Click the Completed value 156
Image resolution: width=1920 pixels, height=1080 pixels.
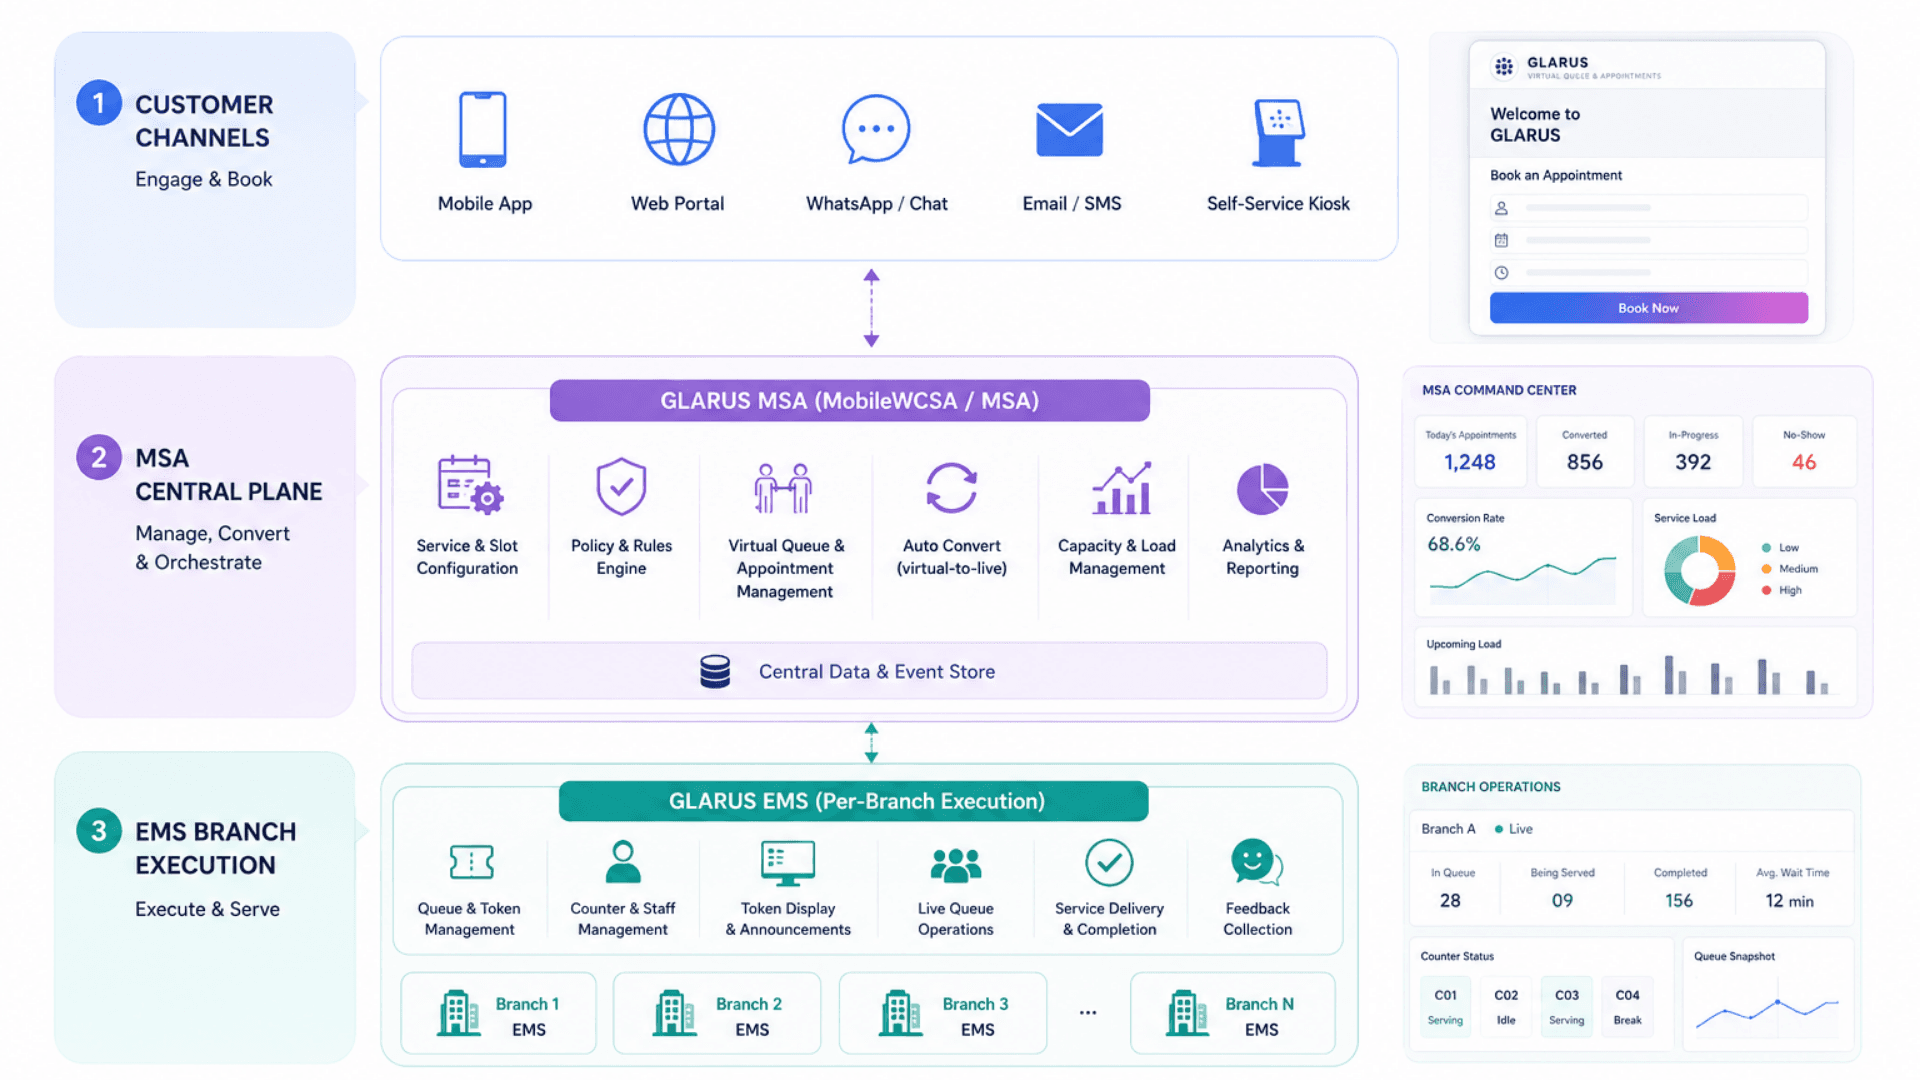click(1679, 900)
